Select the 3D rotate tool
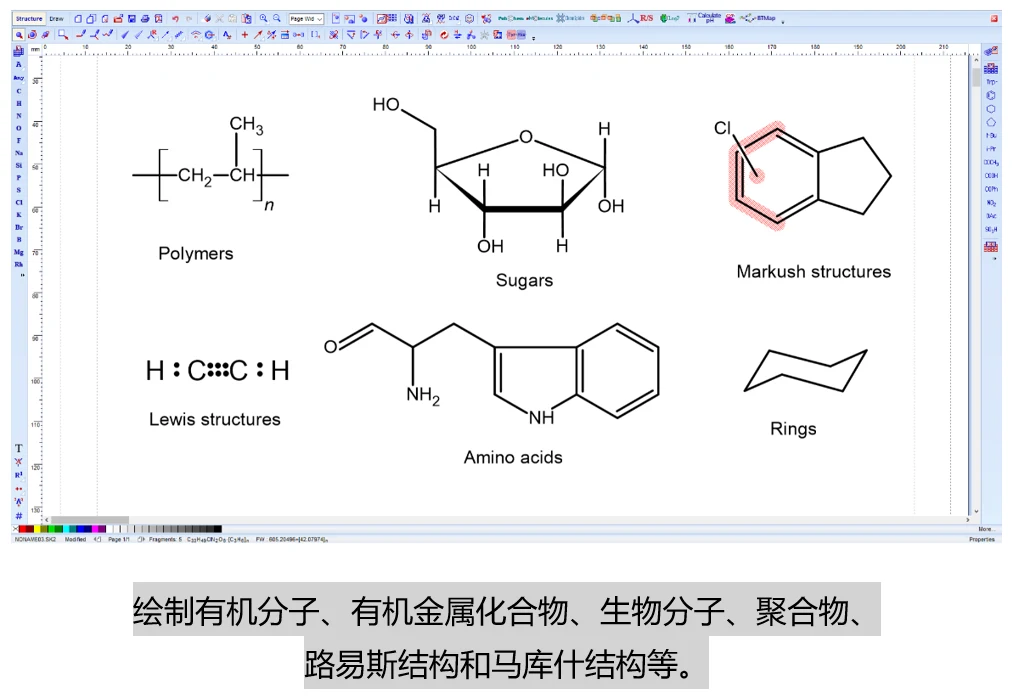Viewport: 1012px width, 697px height. pyautogui.click(x=45, y=35)
